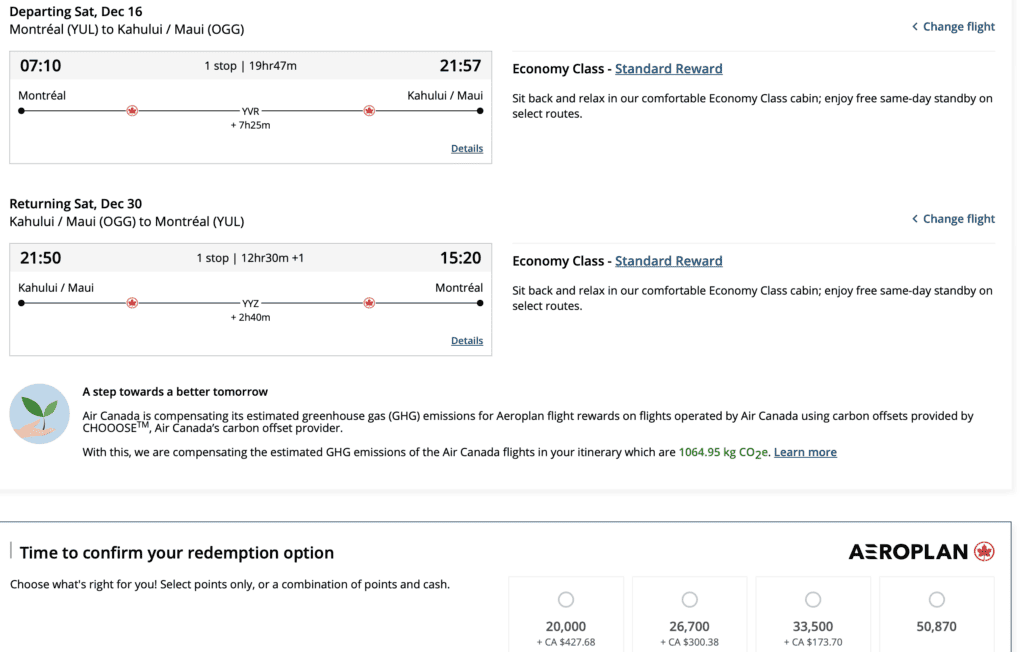Click the YVR stopover label
Image resolution: width=1024 pixels, height=652 pixels.
coord(250,111)
